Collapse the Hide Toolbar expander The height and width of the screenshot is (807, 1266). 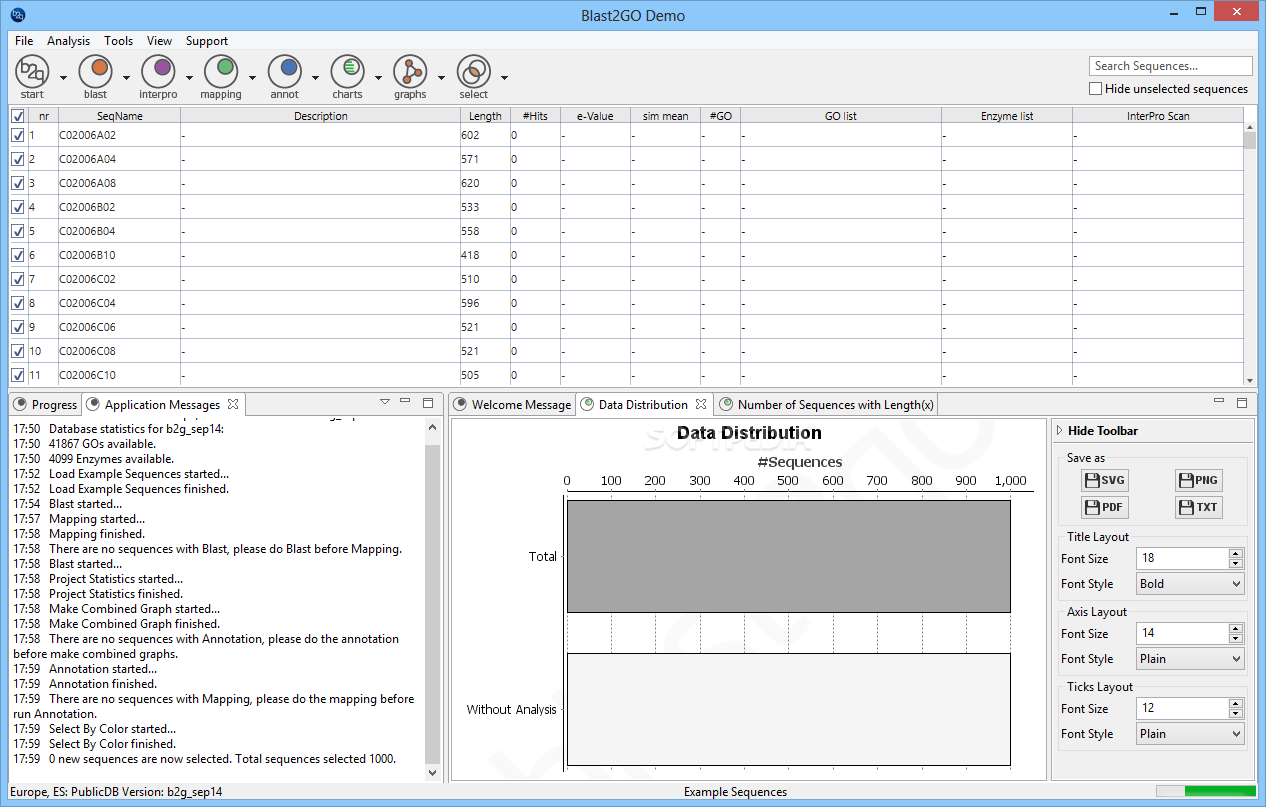tap(1060, 431)
